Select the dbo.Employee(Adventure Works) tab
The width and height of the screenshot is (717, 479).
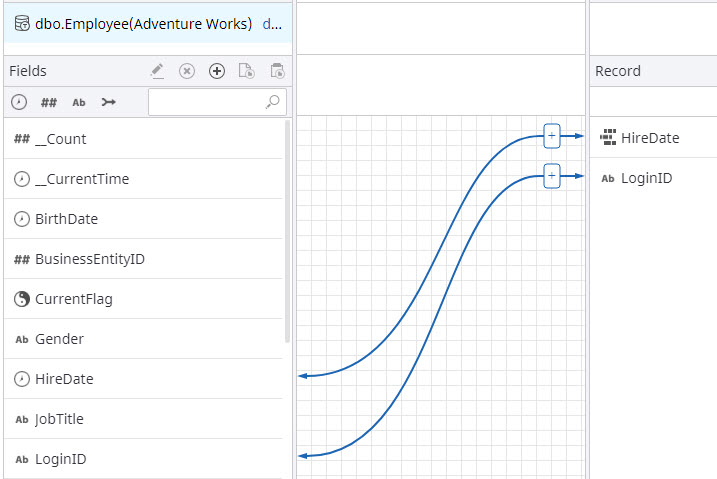pos(143,24)
